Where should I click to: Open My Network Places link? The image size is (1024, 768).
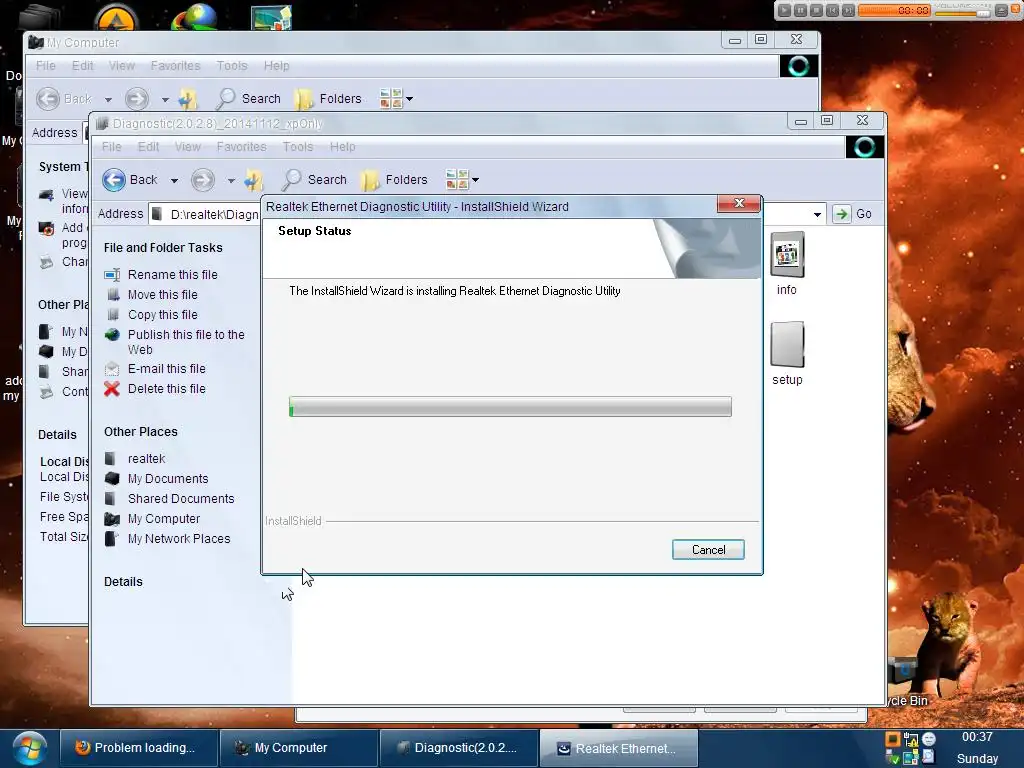pyautogui.click(x=179, y=539)
